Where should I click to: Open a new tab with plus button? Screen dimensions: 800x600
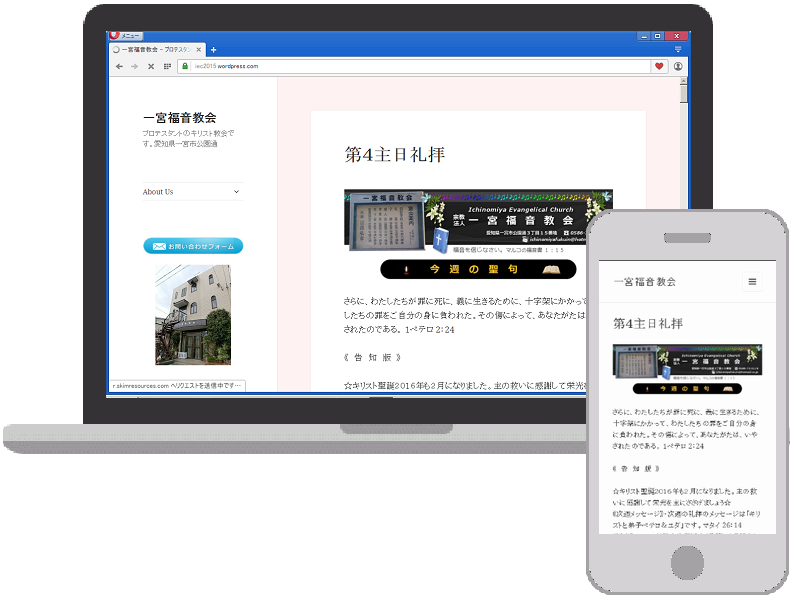click(x=213, y=49)
